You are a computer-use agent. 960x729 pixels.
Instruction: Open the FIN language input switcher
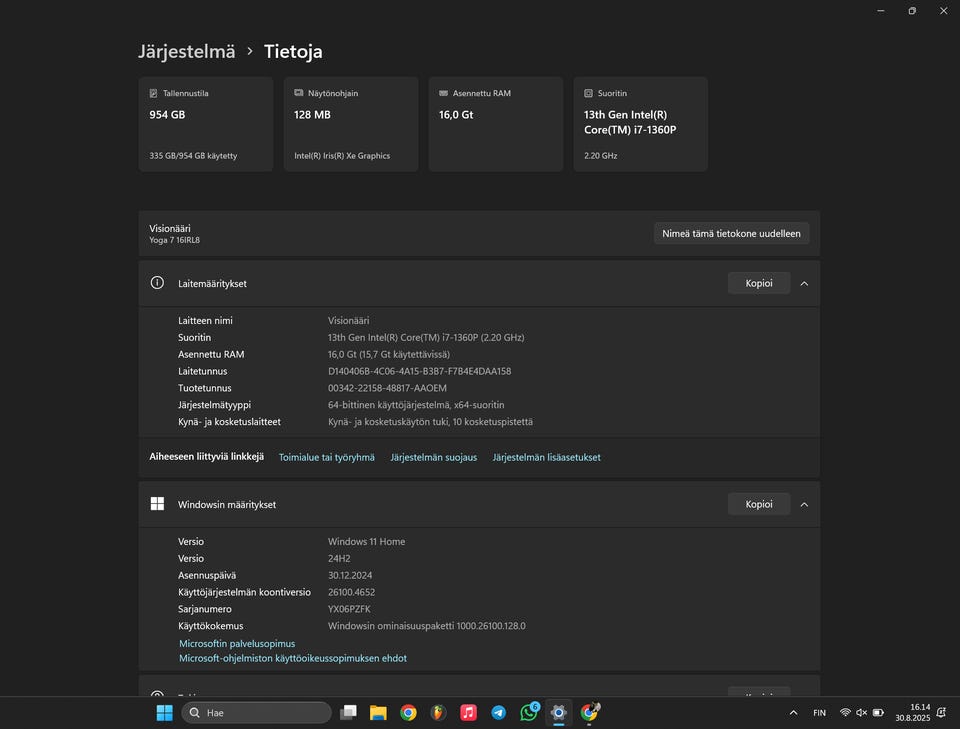click(x=820, y=713)
